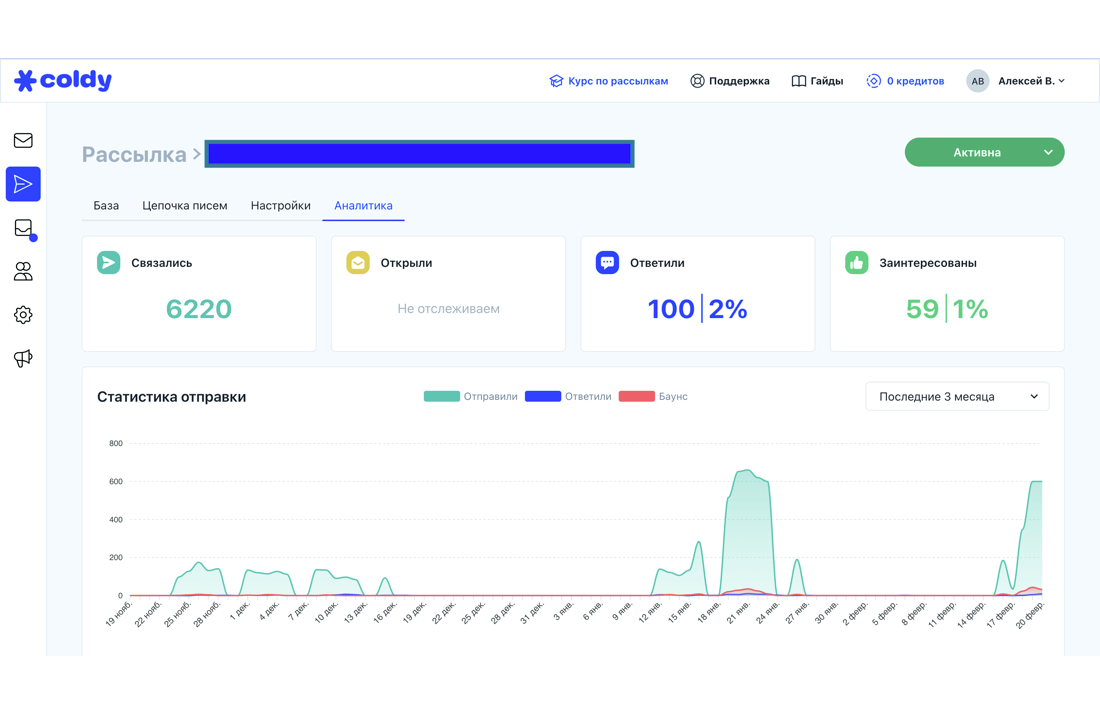Select the paper-plane campaigns icon in sidebar

tap(23, 184)
